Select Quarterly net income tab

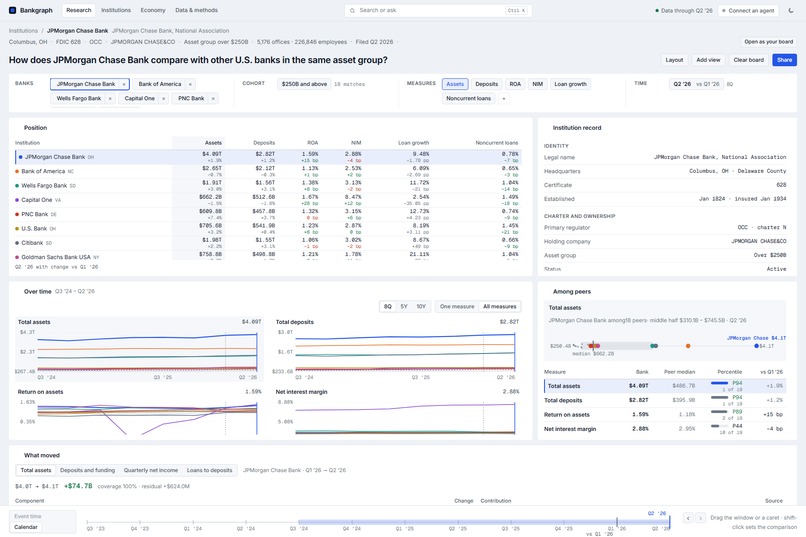pyautogui.click(x=151, y=471)
